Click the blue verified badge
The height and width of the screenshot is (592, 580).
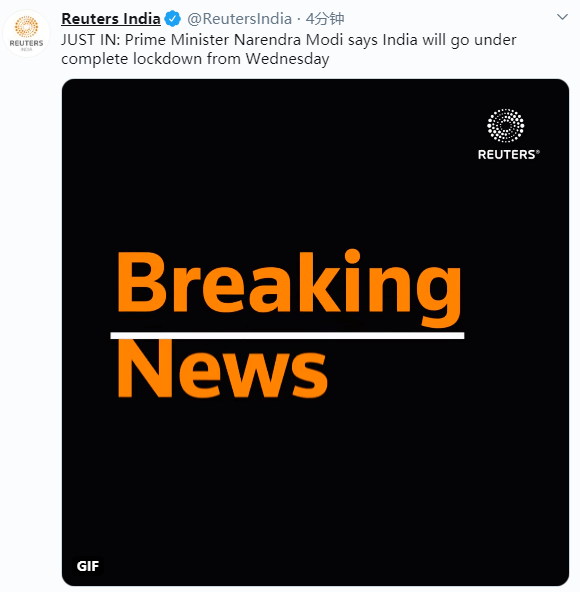point(173,18)
